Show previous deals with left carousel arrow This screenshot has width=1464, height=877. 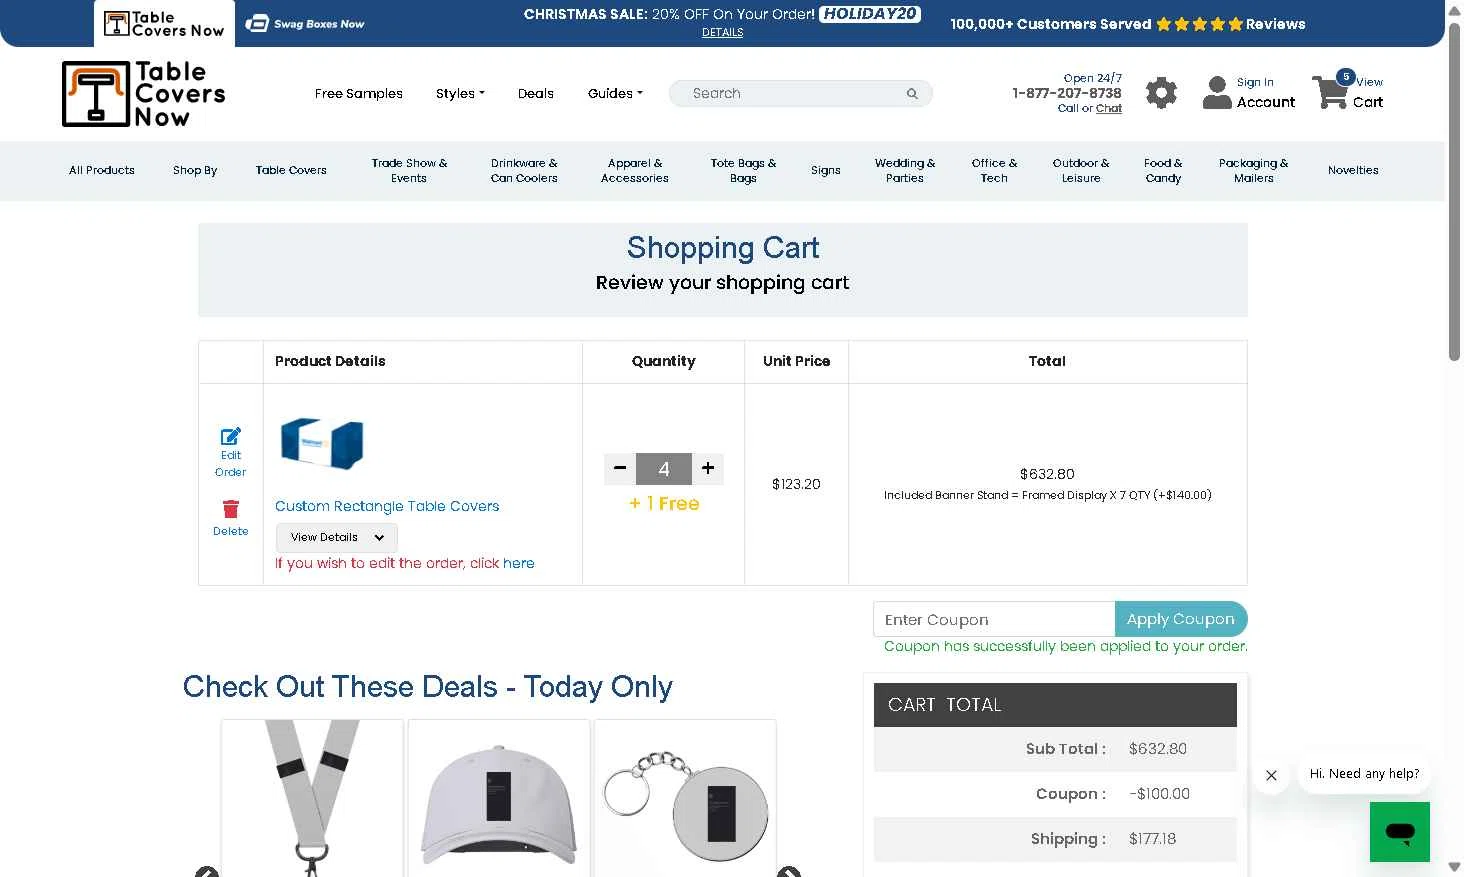pyautogui.click(x=207, y=872)
